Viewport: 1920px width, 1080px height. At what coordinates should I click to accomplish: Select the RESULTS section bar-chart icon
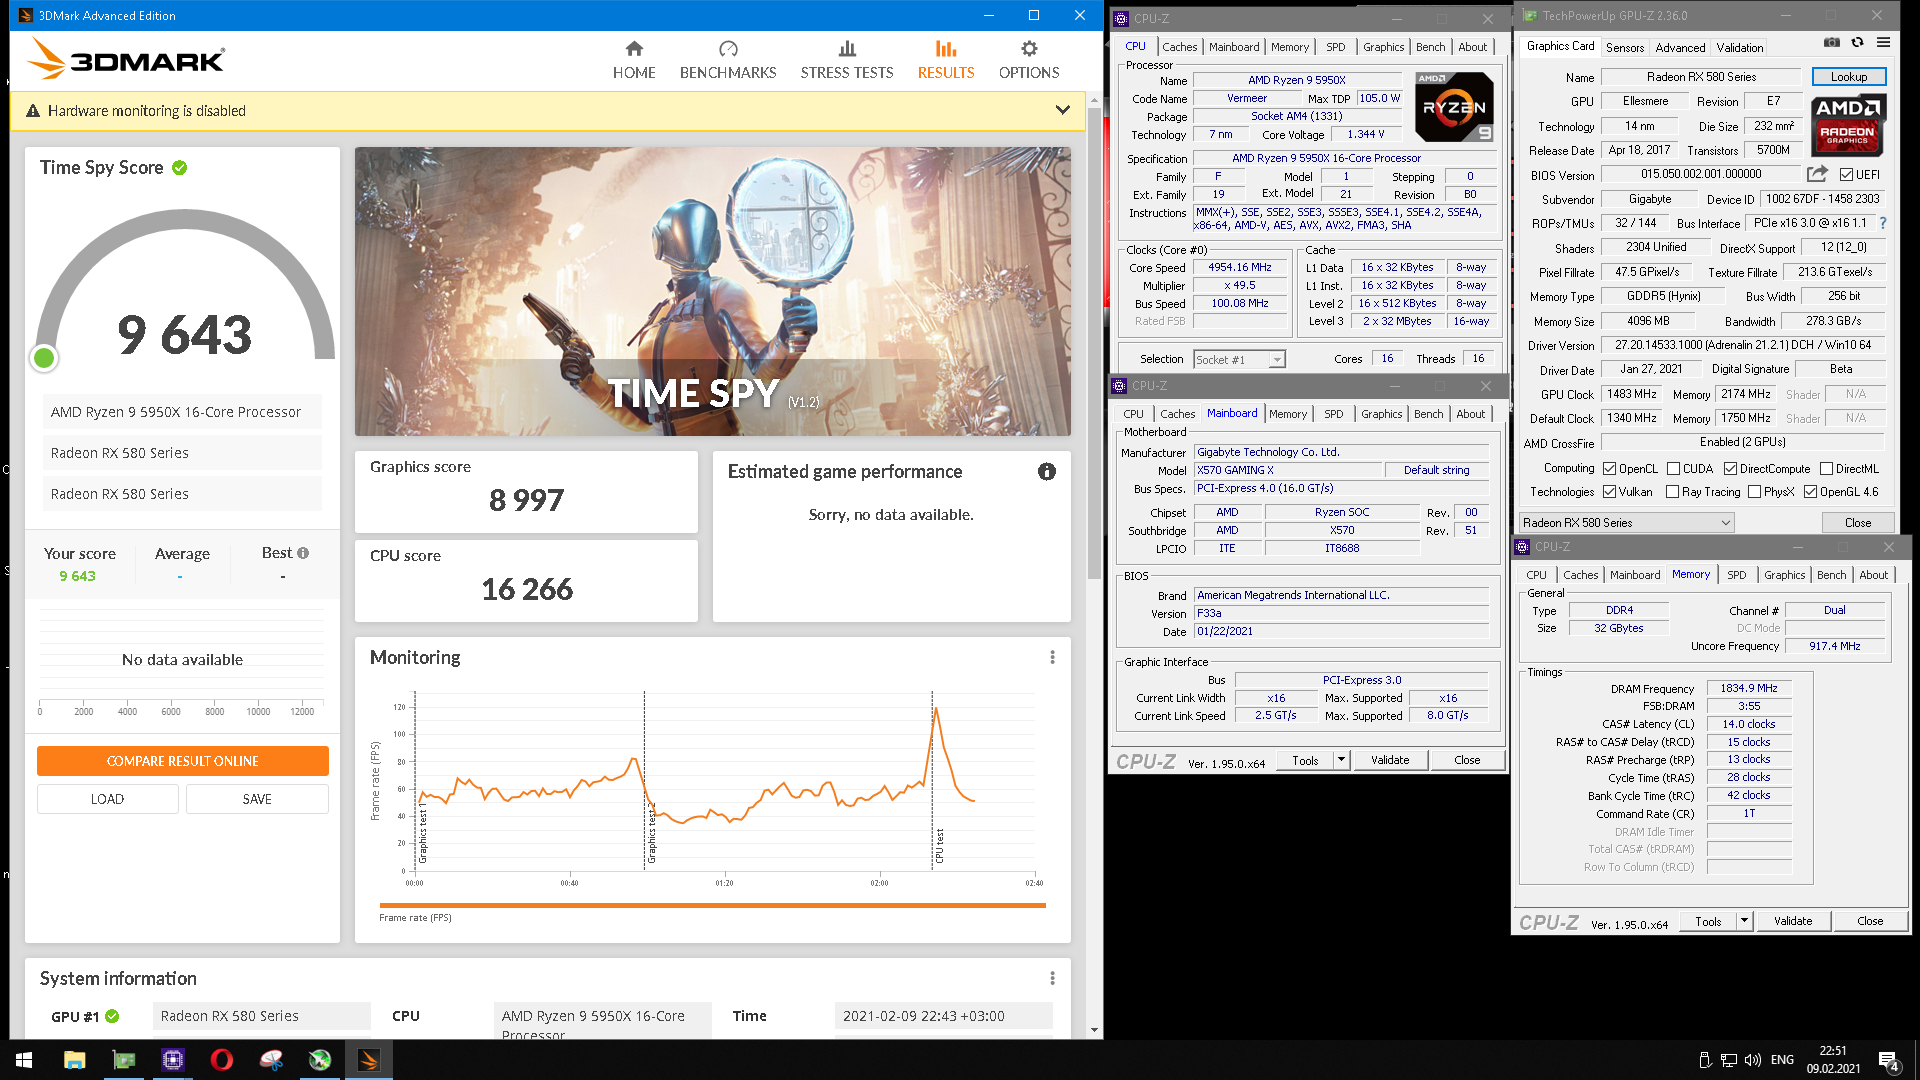pyautogui.click(x=946, y=48)
